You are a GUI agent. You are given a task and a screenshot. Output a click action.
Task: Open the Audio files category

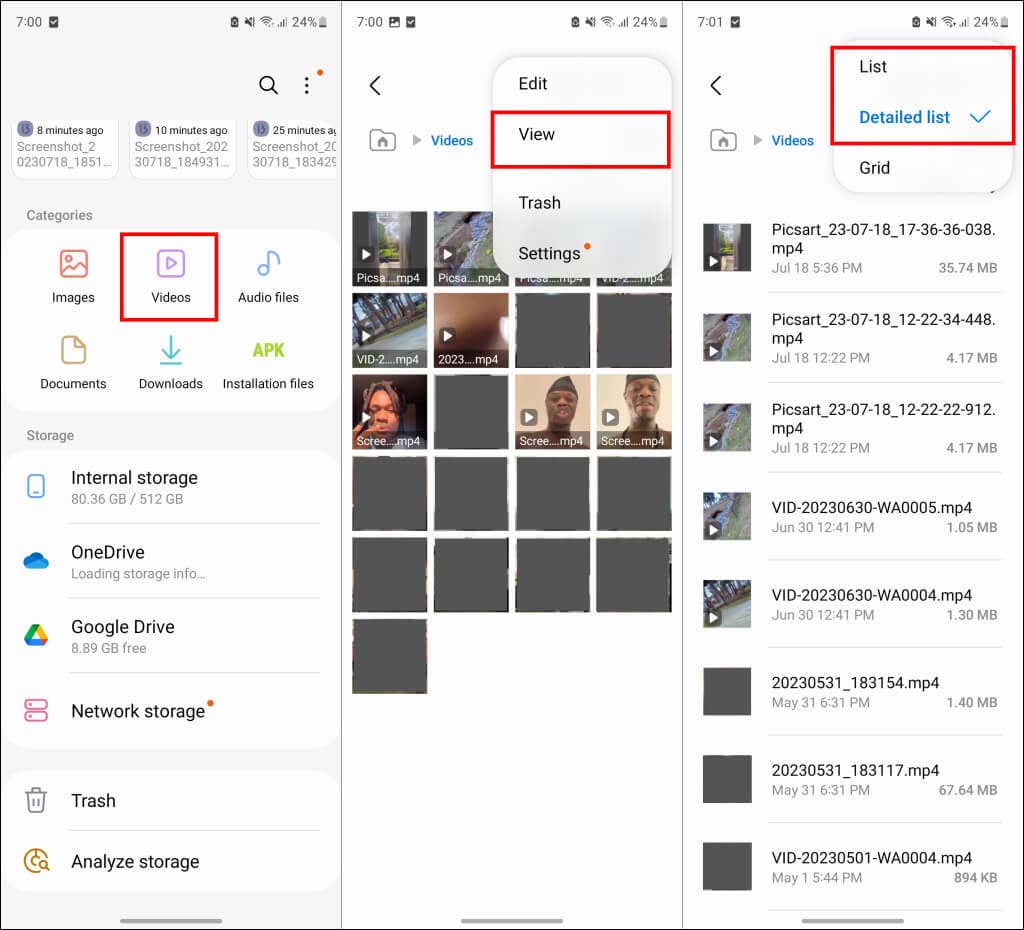tap(268, 275)
